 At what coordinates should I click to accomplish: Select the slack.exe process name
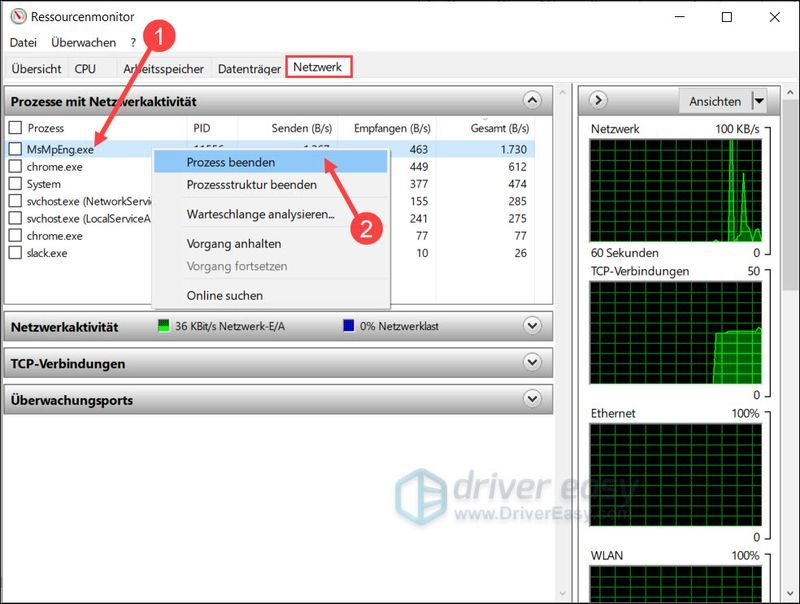[47, 253]
